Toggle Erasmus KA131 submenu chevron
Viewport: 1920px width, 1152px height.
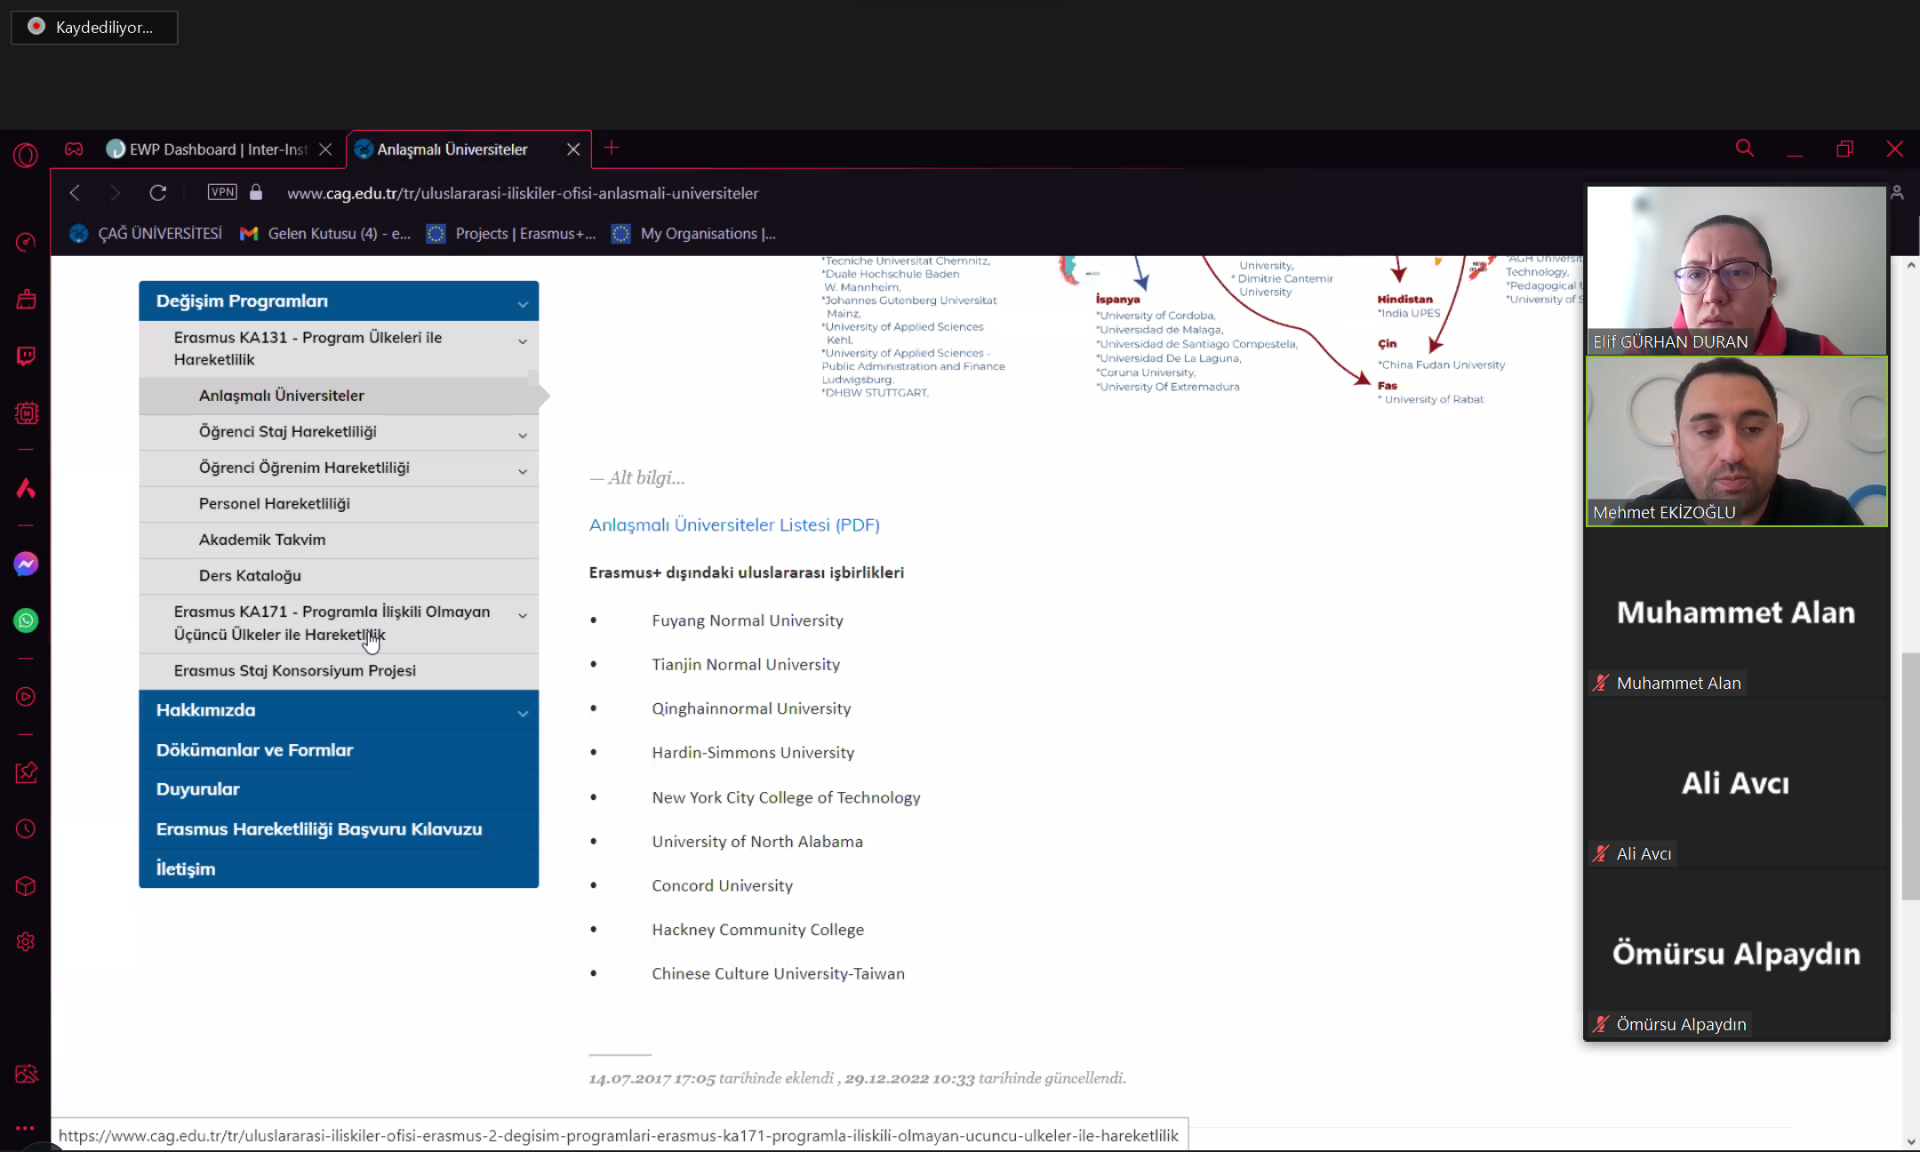(x=522, y=342)
